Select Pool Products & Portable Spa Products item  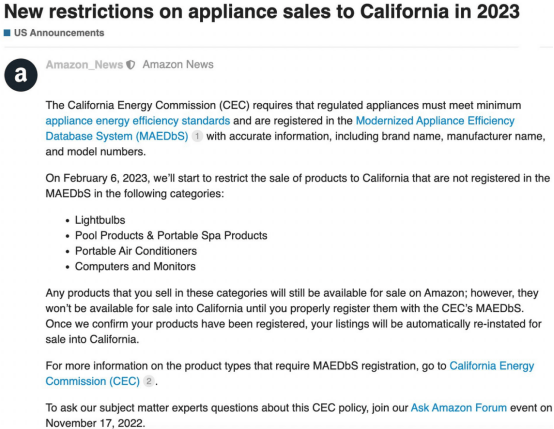pos(171,236)
